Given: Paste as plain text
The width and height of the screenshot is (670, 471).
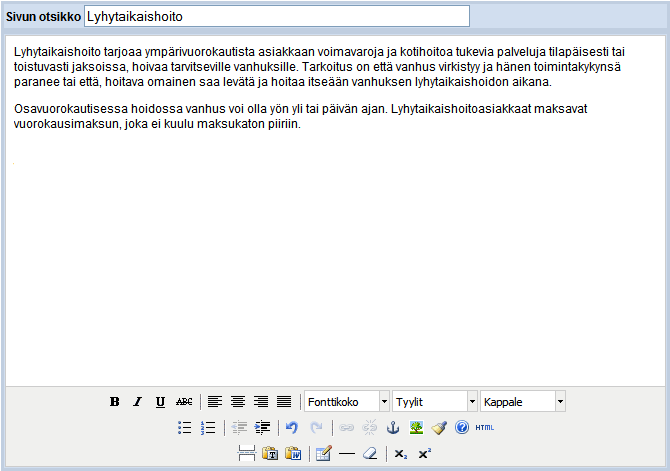Looking at the screenshot, I should tap(270, 453).
